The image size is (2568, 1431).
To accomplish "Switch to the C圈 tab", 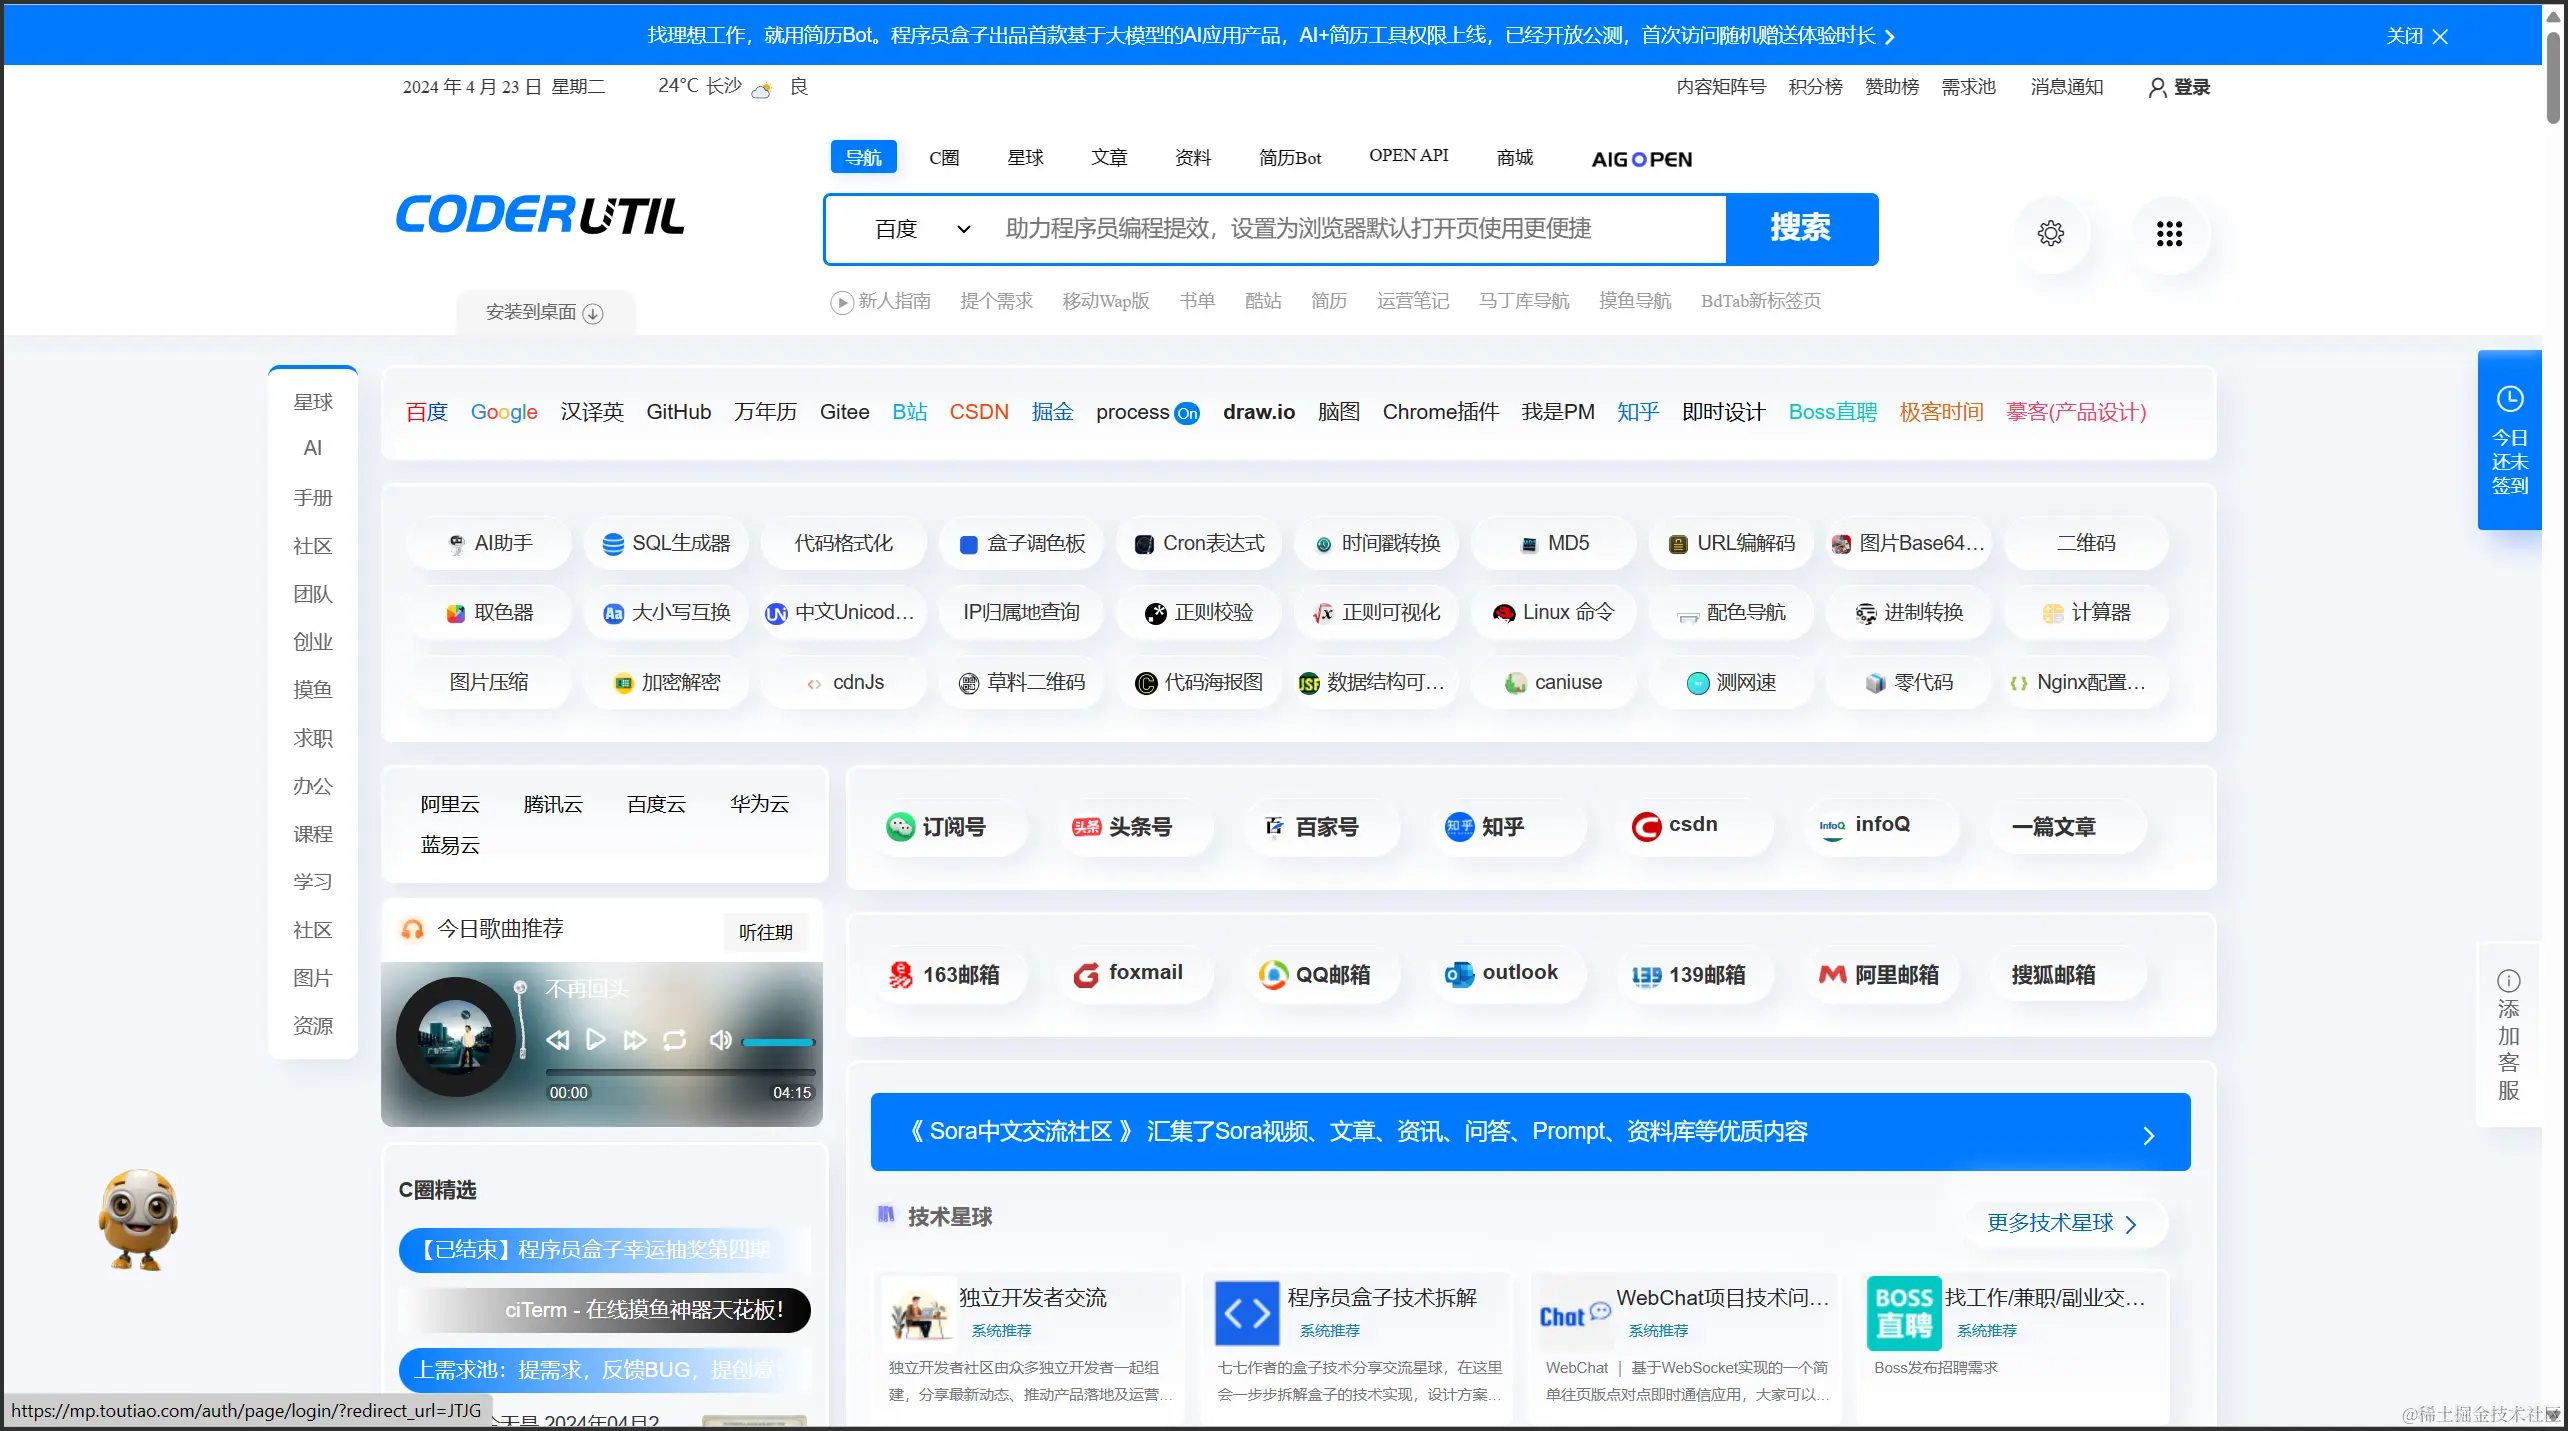I will (943, 157).
